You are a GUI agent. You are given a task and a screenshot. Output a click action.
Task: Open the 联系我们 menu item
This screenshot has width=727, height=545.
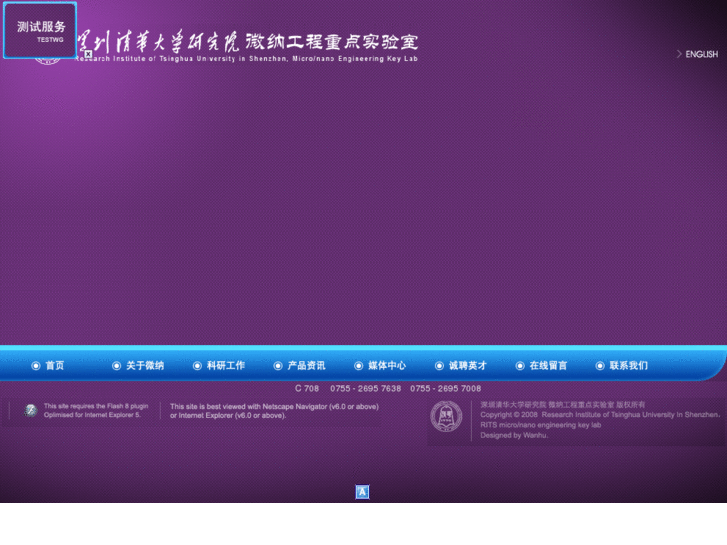point(628,365)
